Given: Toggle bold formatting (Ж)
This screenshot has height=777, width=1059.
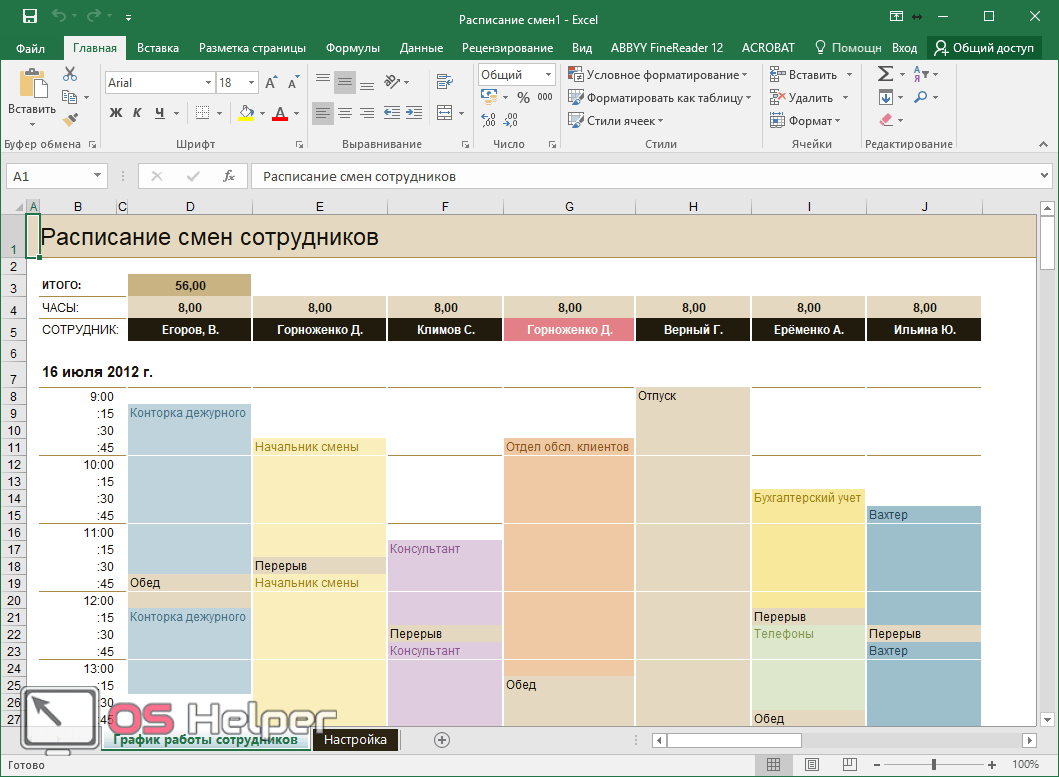Looking at the screenshot, I should [x=115, y=113].
